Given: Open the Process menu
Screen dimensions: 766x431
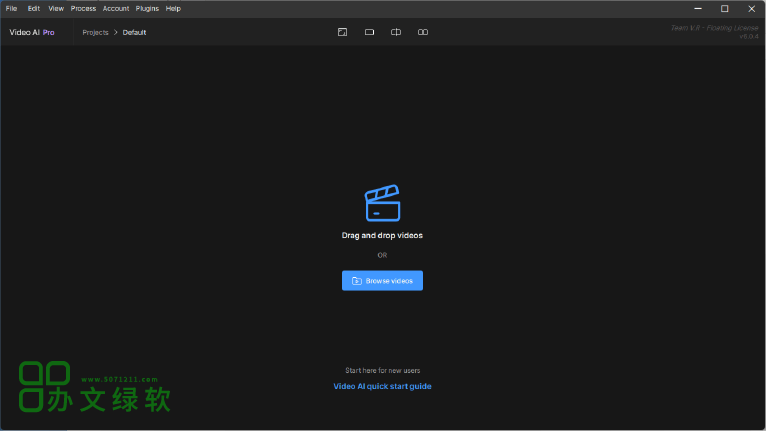Looking at the screenshot, I should (83, 8).
